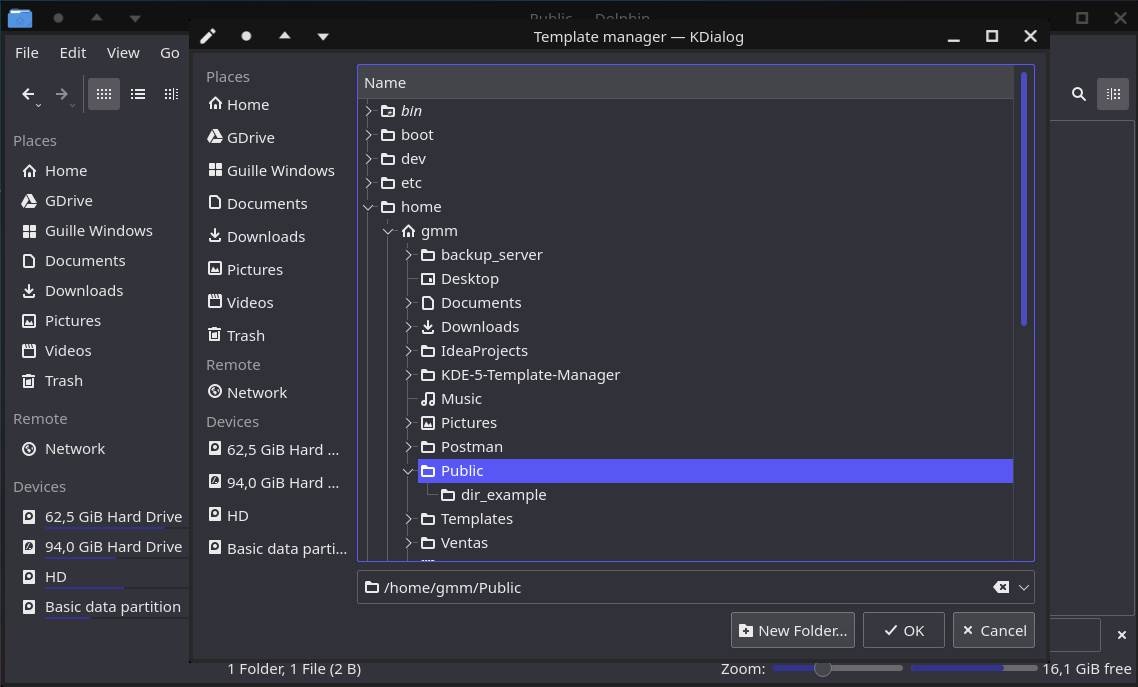The image size is (1138, 687).
Task: Open Videos in Dolphin Places panel
Action: pyautogui.click(x=57, y=351)
